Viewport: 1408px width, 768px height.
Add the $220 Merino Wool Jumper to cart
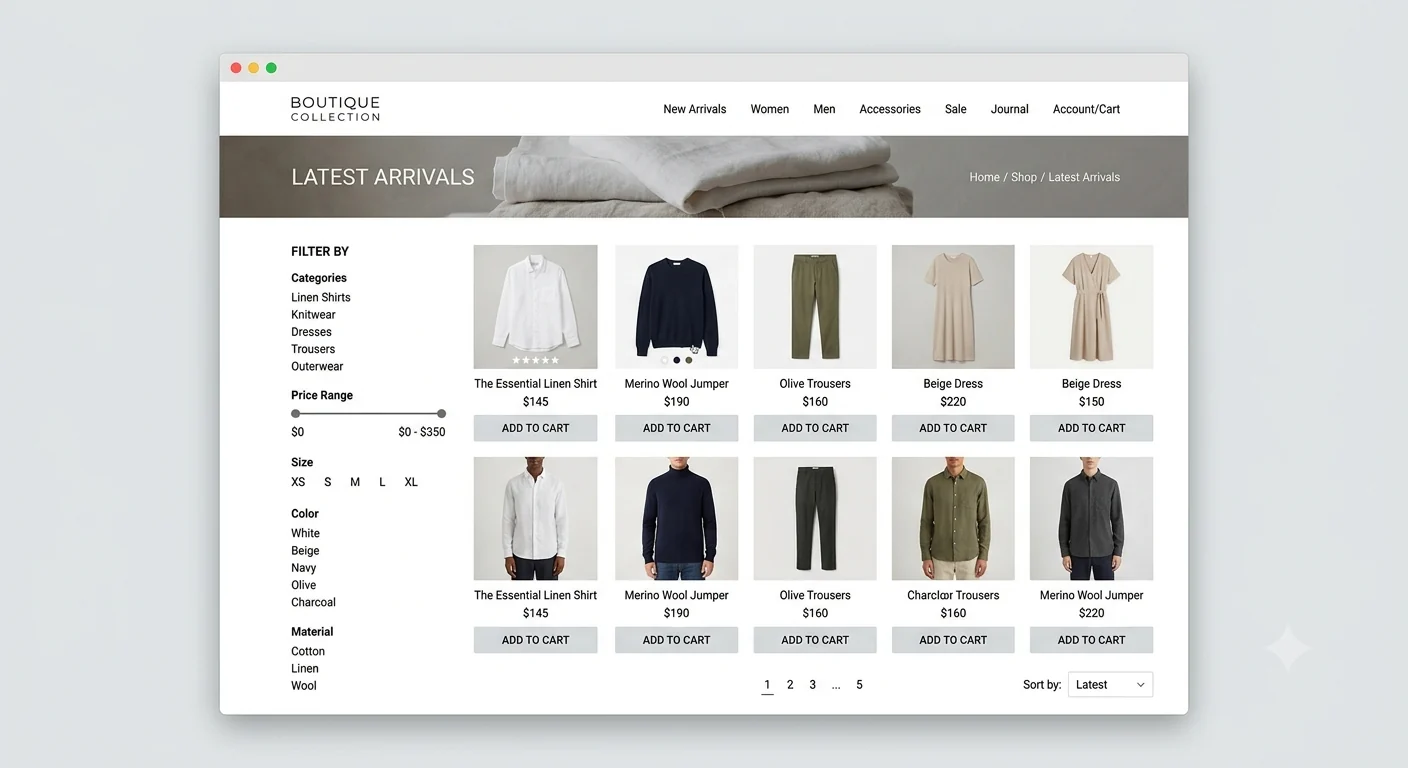pyautogui.click(x=1091, y=640)
